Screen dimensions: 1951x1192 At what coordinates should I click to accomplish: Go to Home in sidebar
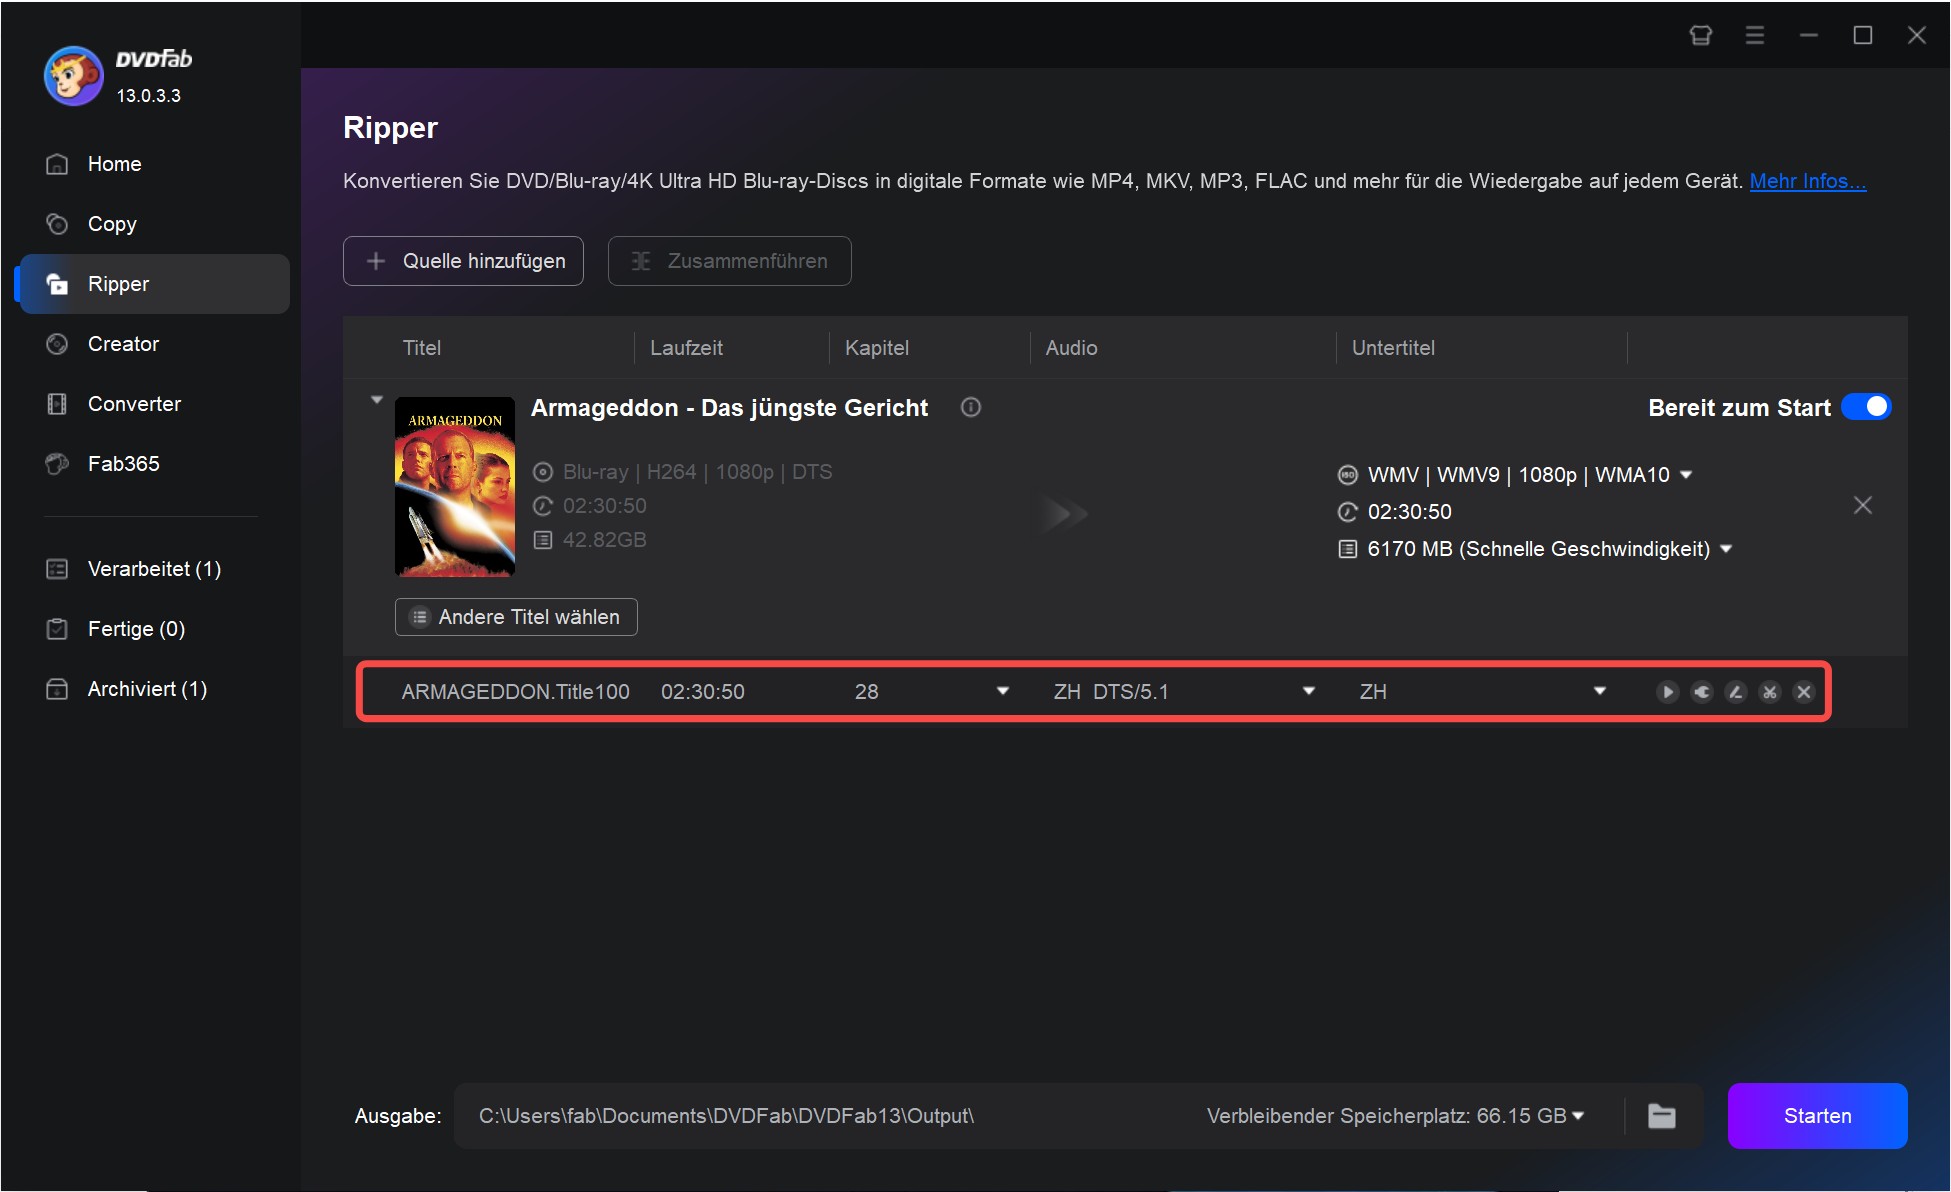coord(154,164)
